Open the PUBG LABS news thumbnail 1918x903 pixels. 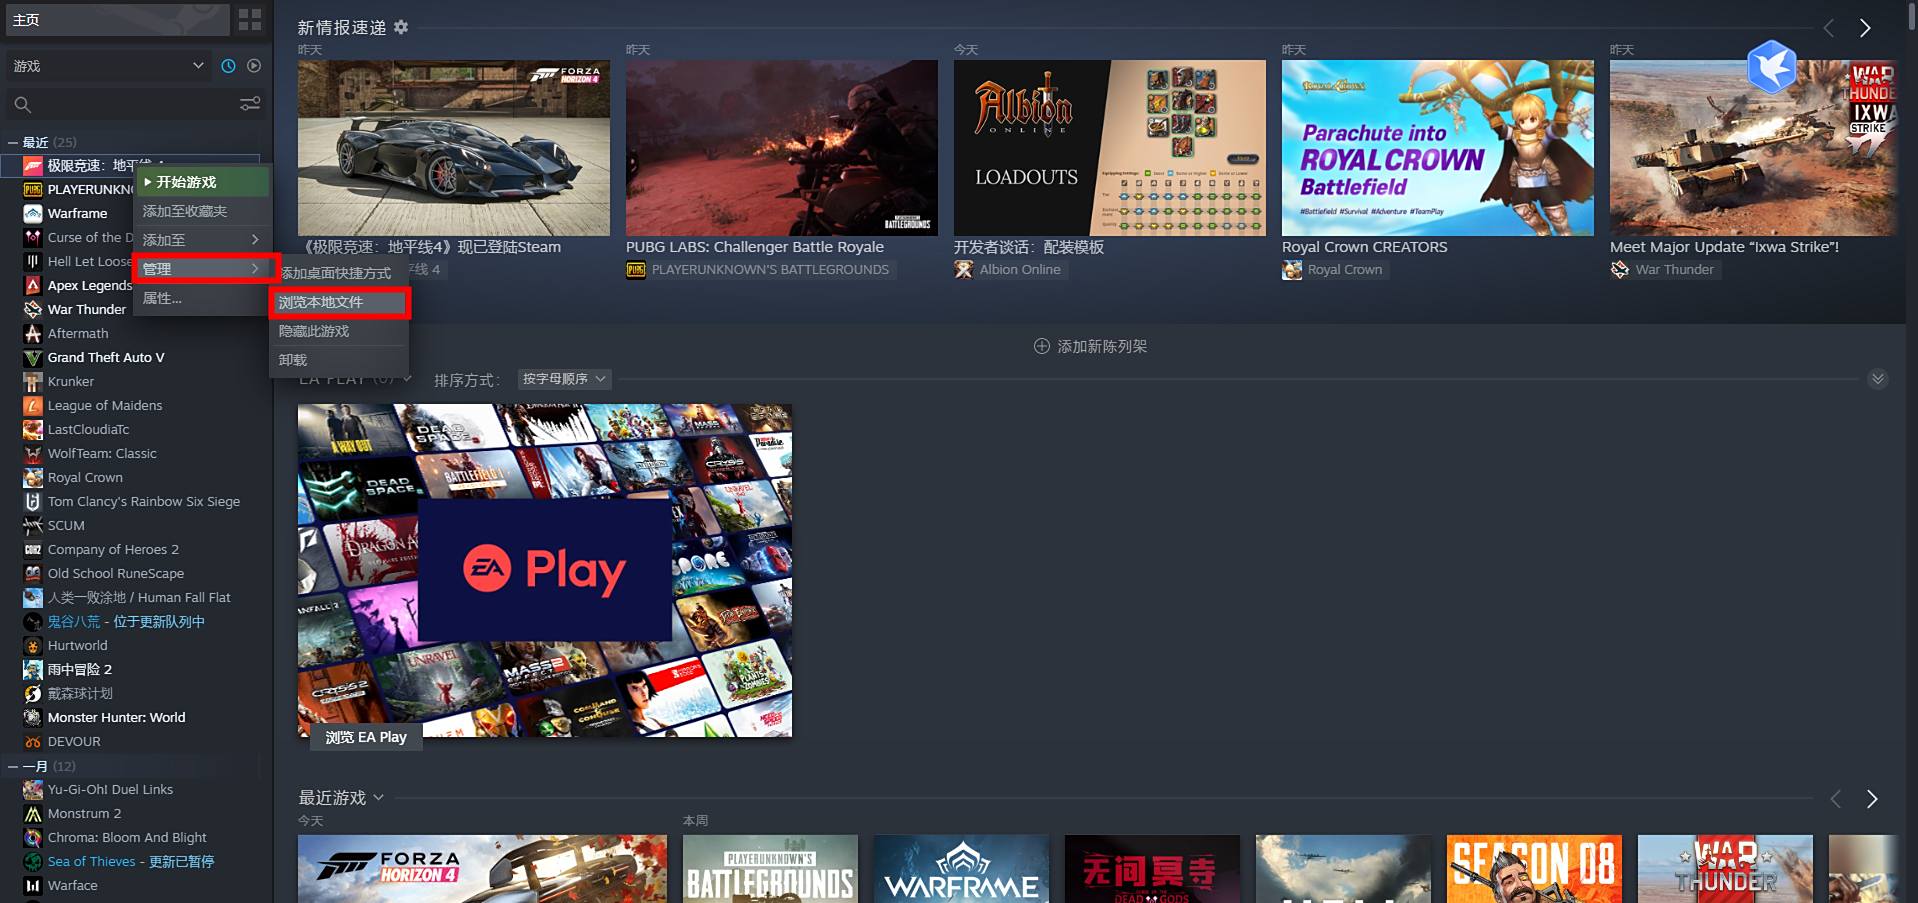coord(782,148)
